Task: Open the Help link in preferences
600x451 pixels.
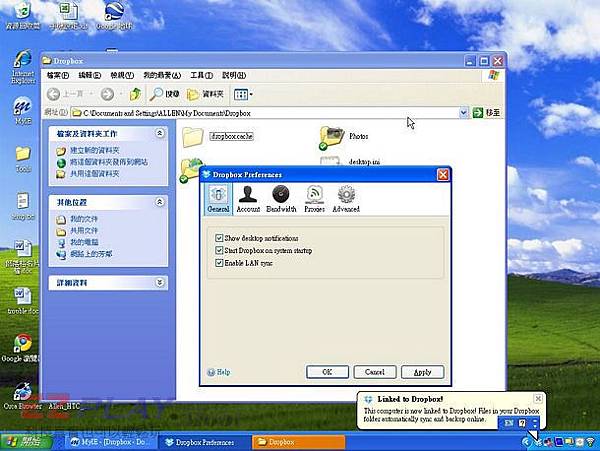Action: [x=219, y=372]
